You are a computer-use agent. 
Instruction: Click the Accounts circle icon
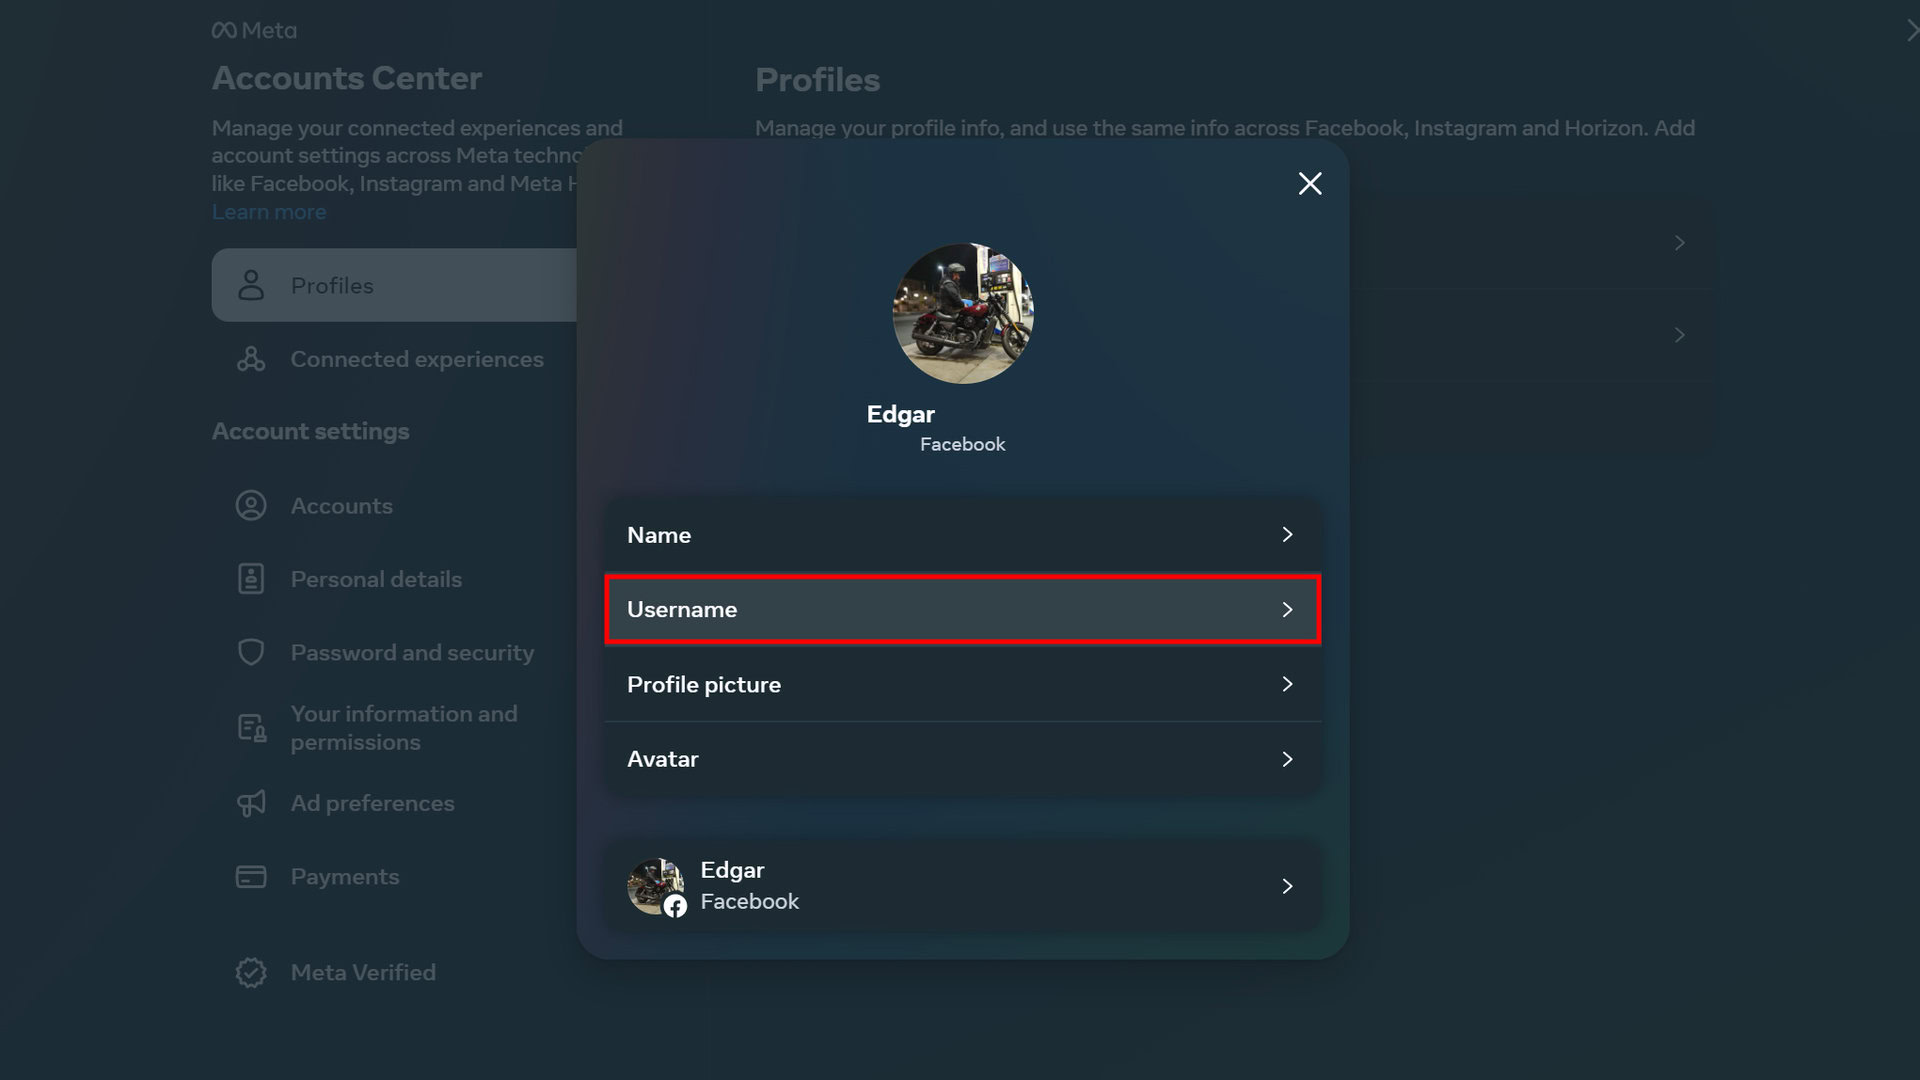click(x=251, y=506)
